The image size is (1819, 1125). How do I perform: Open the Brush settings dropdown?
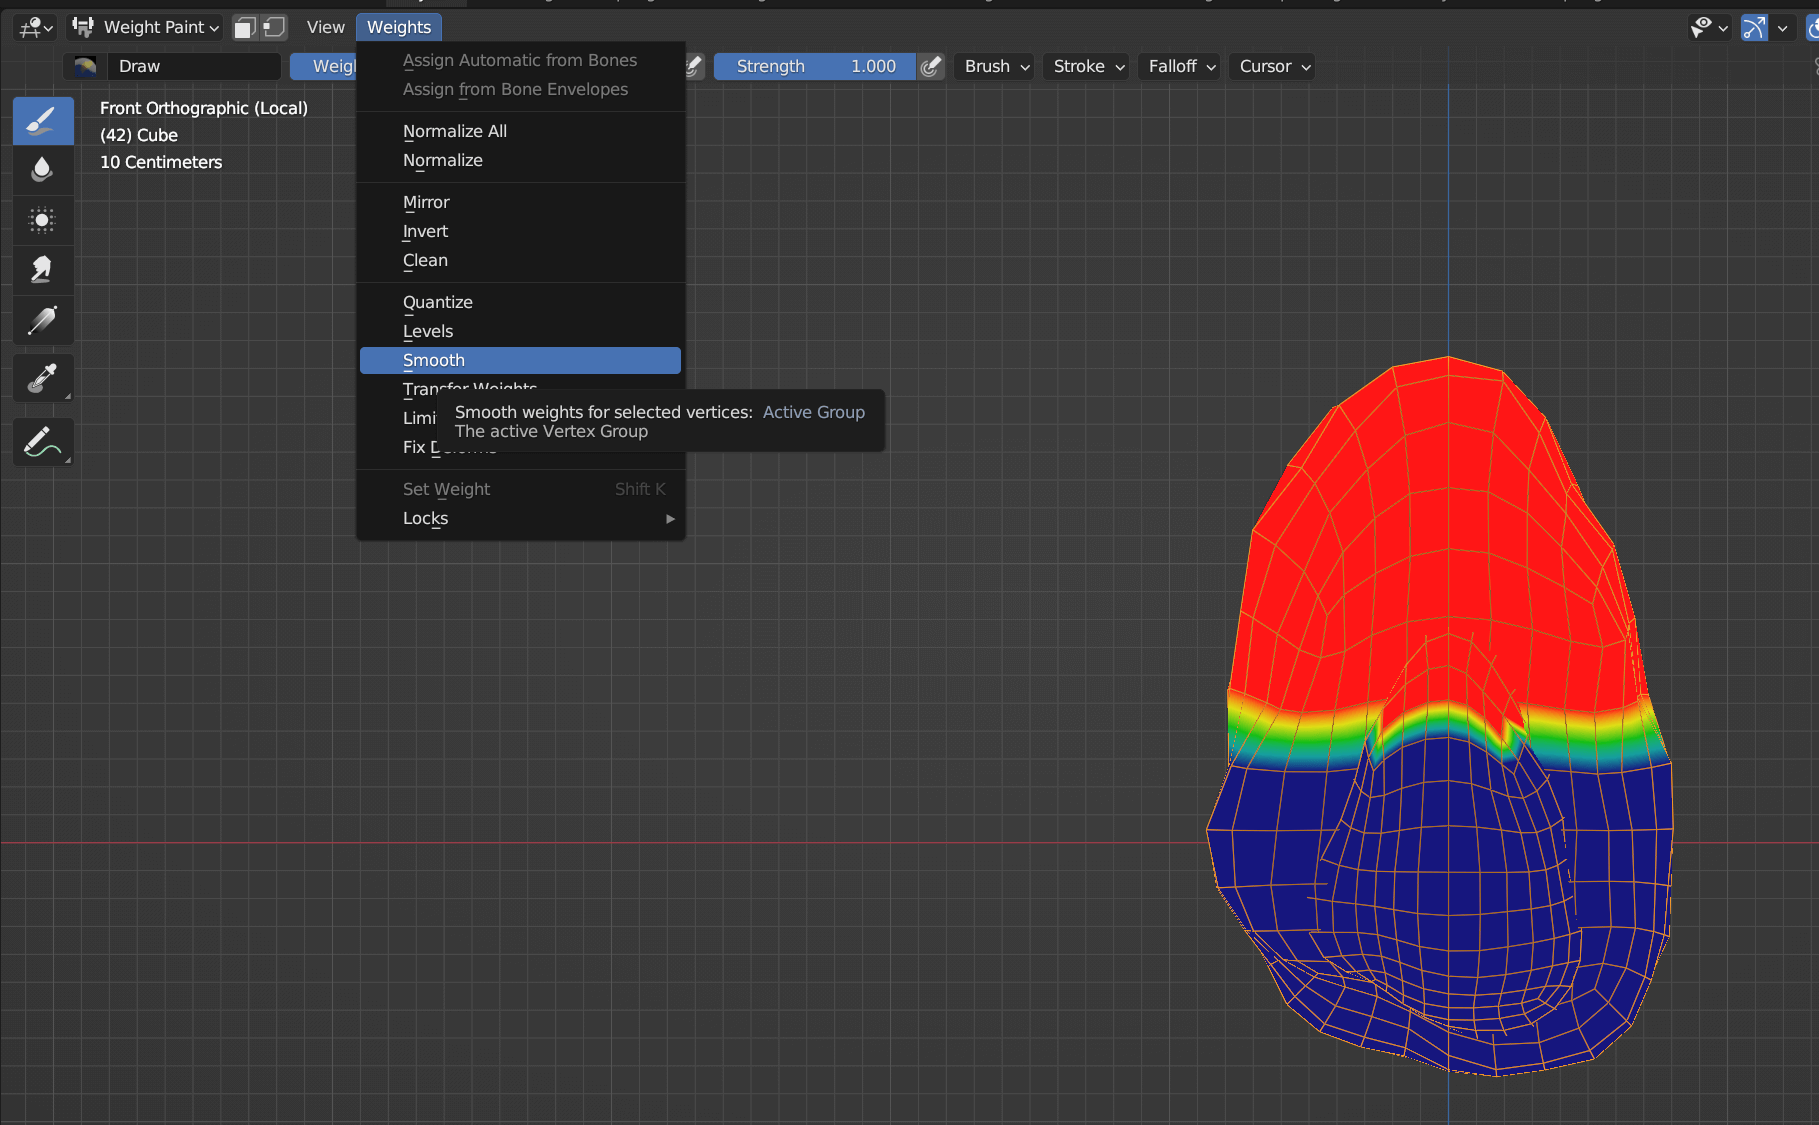point(997,66)
